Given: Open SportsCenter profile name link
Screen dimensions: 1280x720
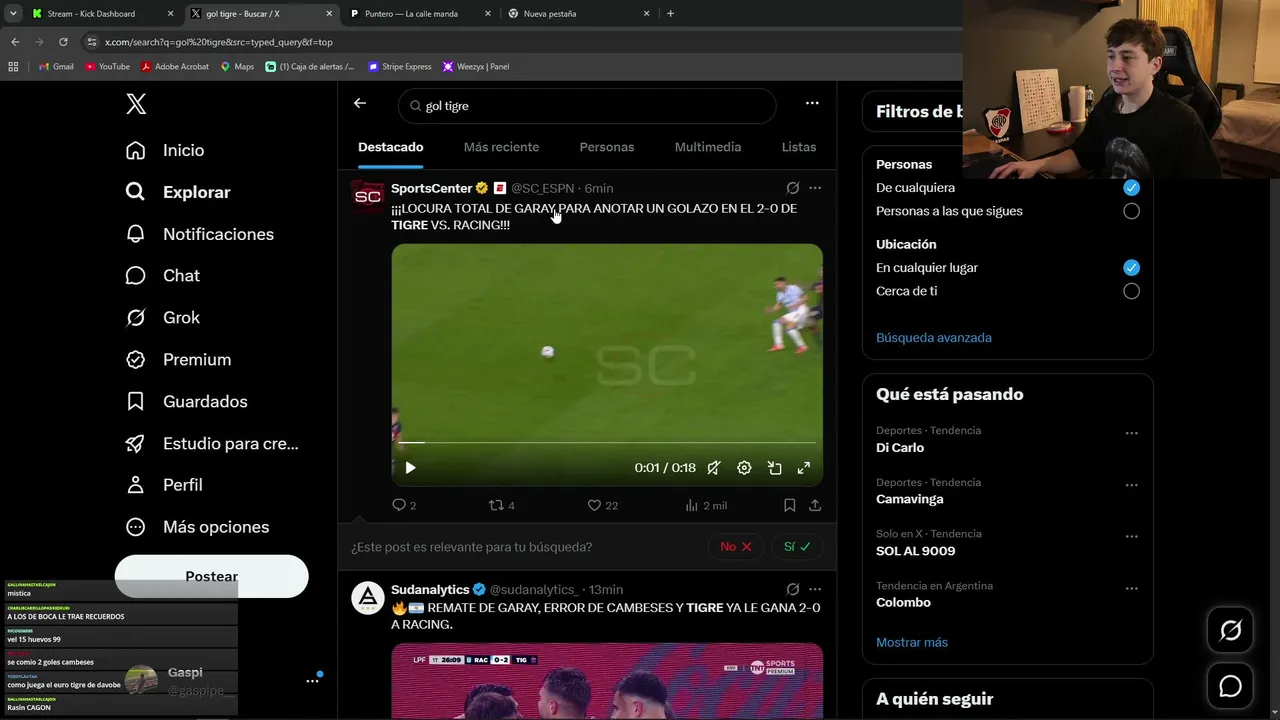Looking at the screenshot, I should coord(432,188).
